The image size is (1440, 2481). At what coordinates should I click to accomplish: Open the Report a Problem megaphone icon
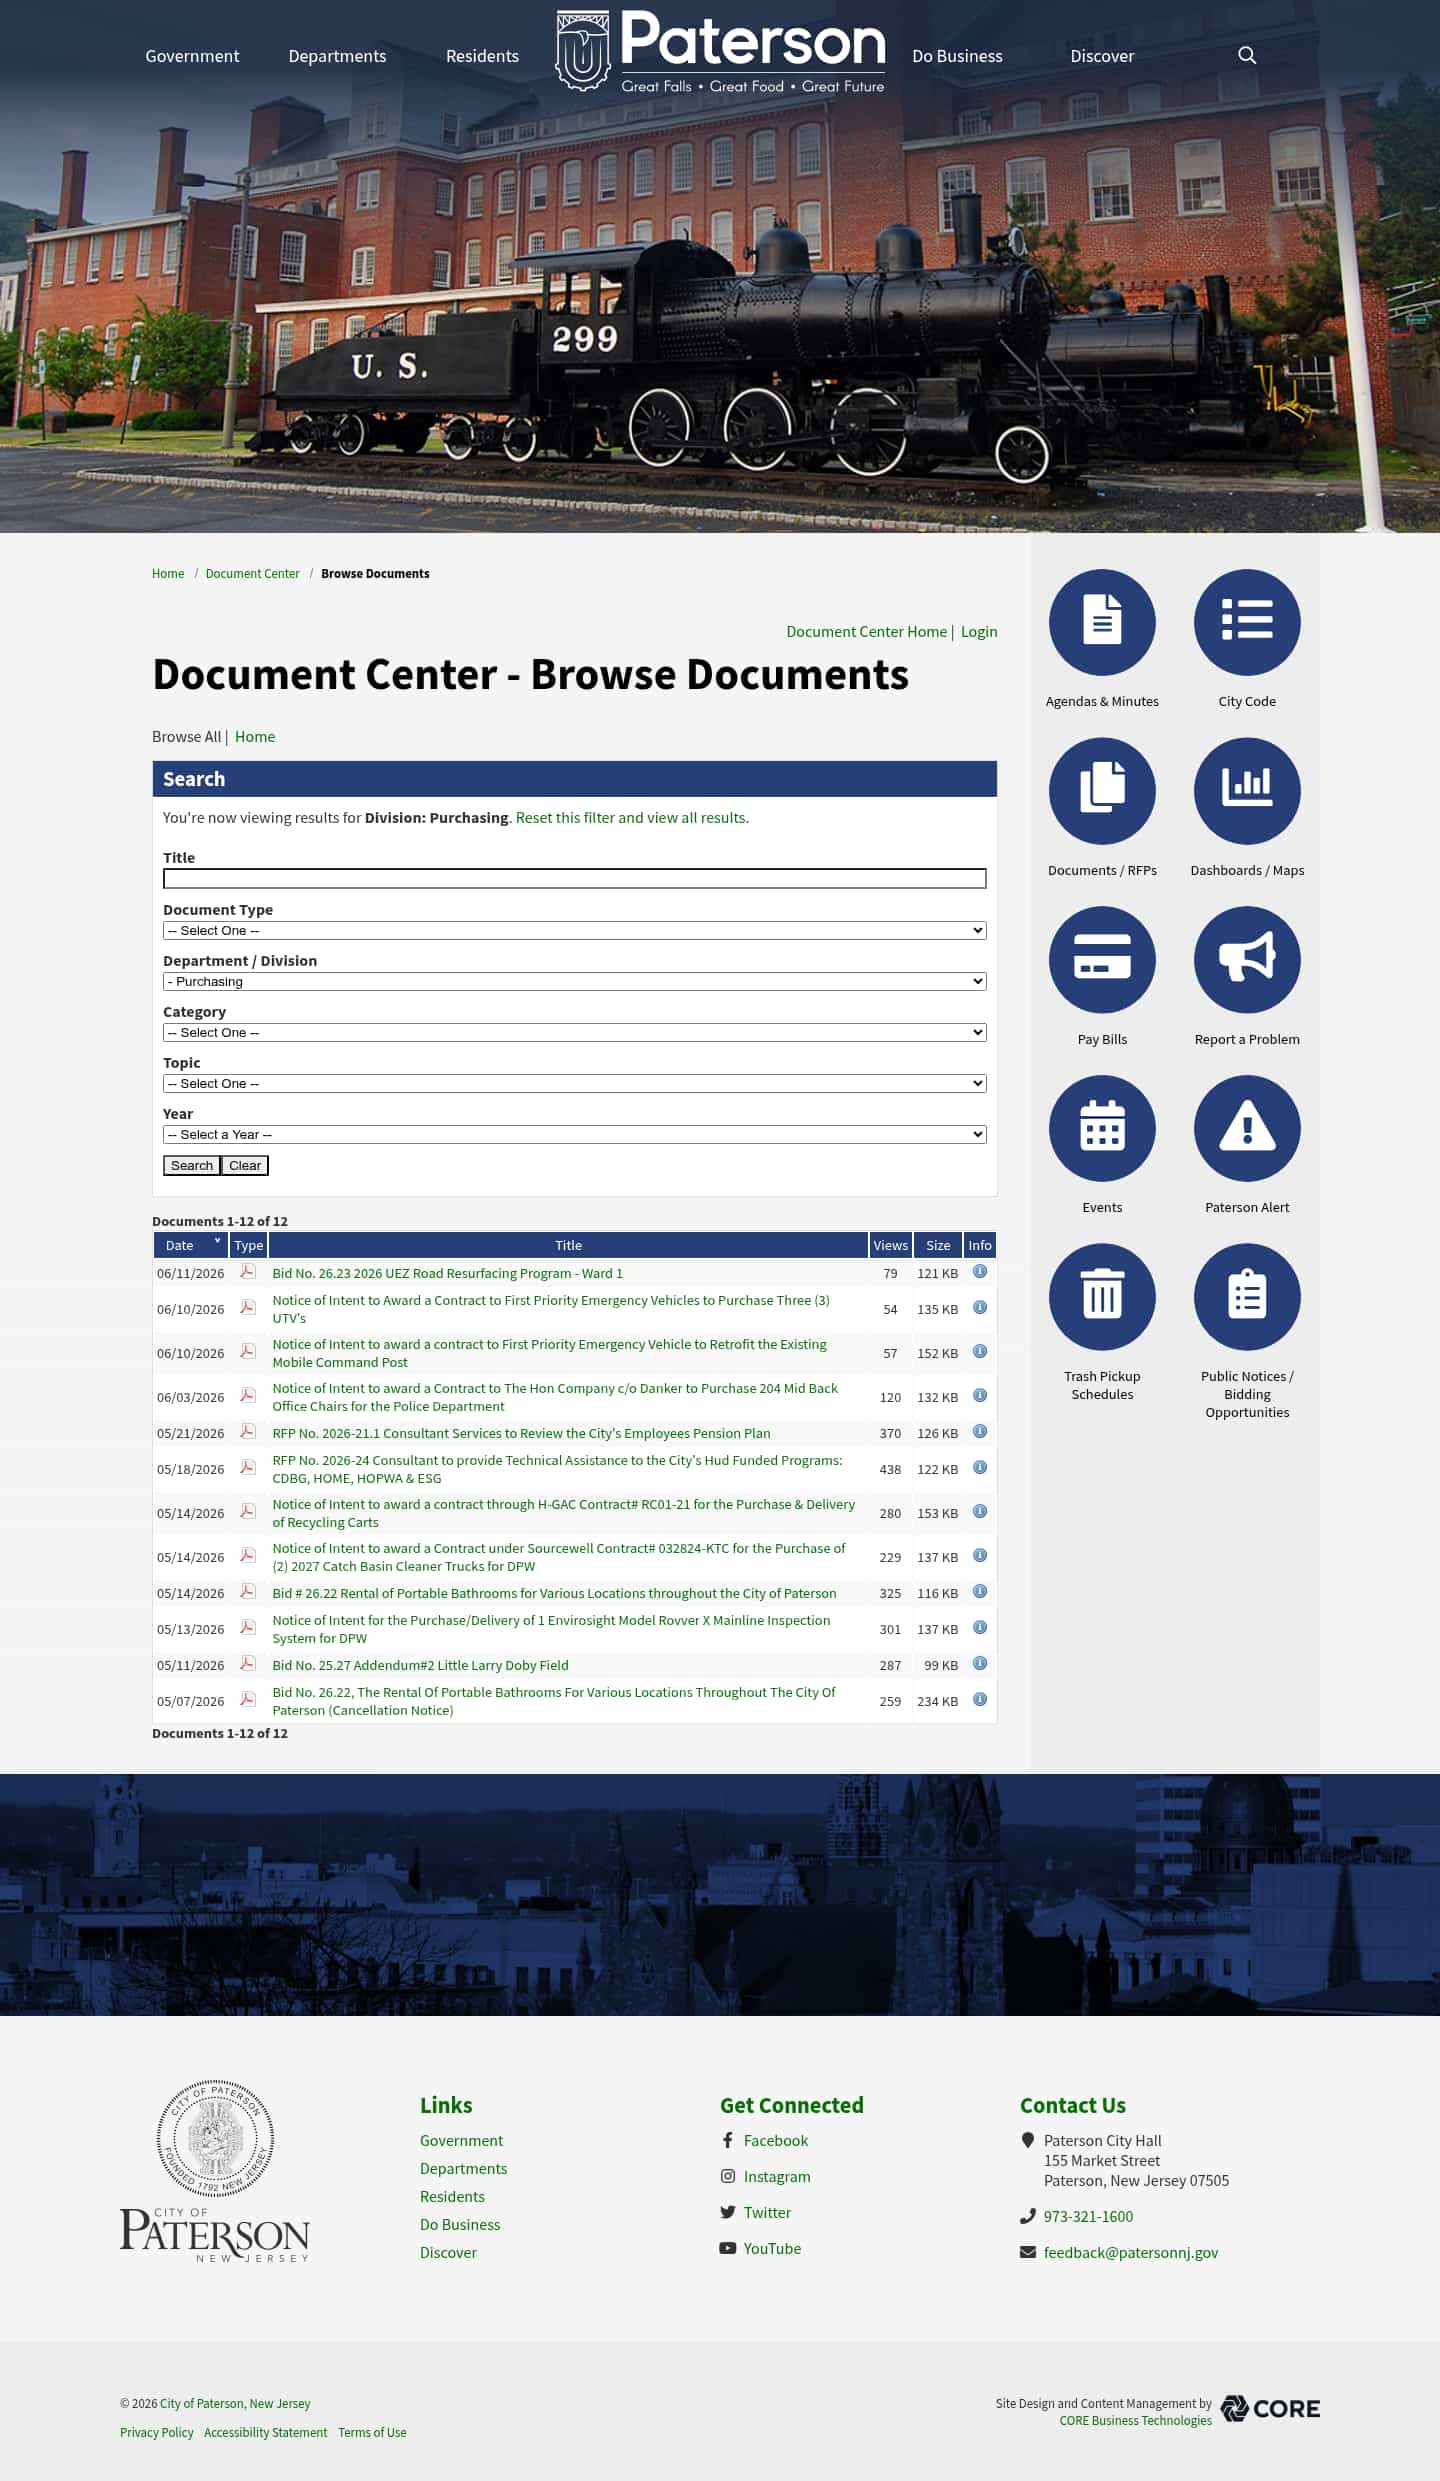pyautogui.click(x=1247, y=960)
